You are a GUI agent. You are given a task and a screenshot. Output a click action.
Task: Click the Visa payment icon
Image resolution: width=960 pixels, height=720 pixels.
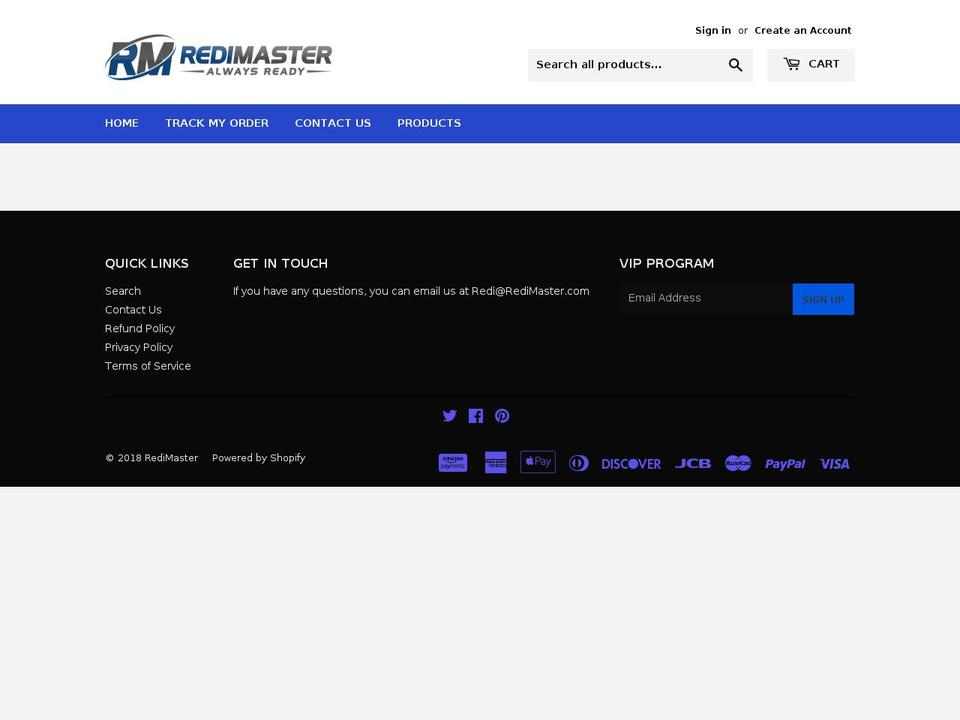(x=834, y=464)
